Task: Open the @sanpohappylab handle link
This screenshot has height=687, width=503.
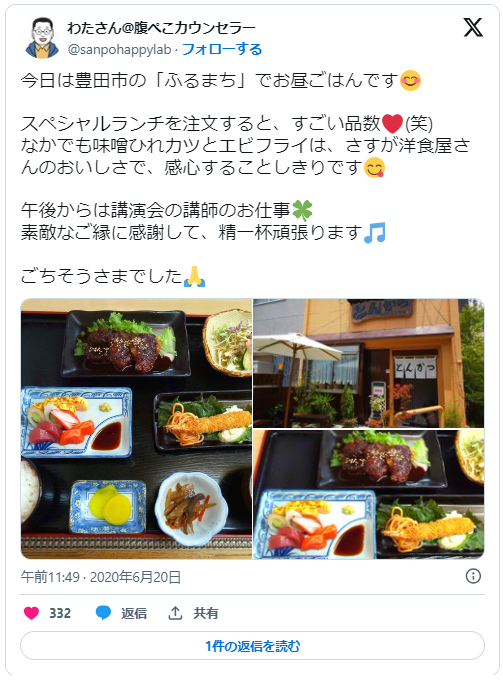Action: click(119, 50)
